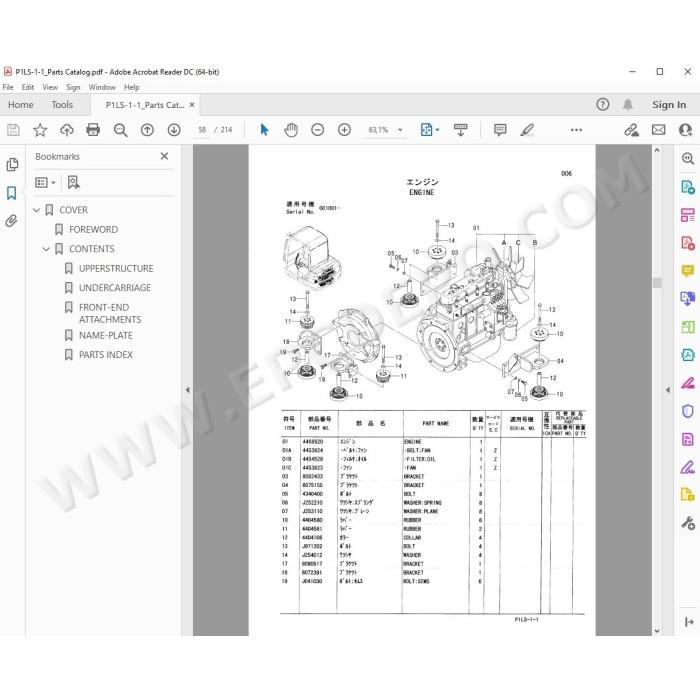Collapse the right tools pane bottom arrow
Viewport: 700px width, 700px height.
click(x=689, y=622)
